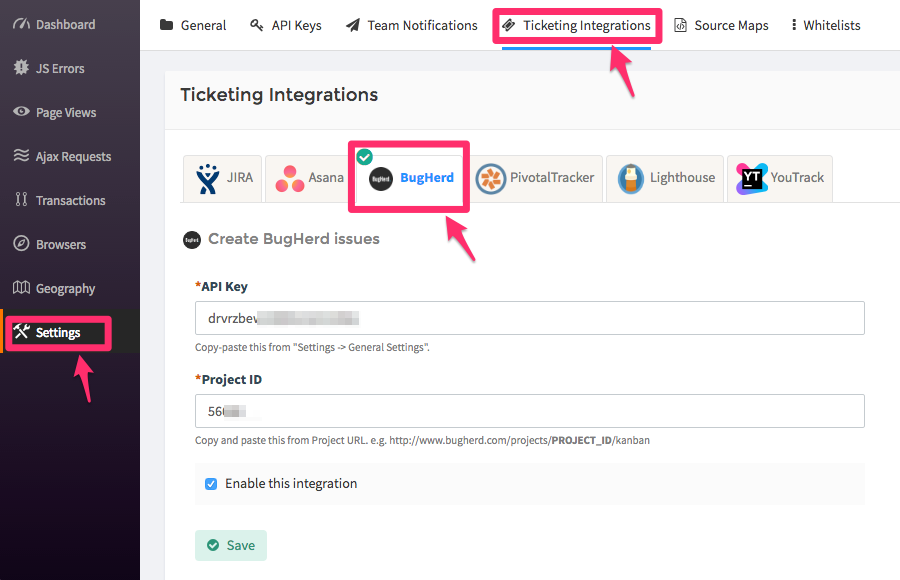The height and width of the screenshot is (580, 900).
Task: Click the Browsers compass icon
Action: [x=21, y=243]
